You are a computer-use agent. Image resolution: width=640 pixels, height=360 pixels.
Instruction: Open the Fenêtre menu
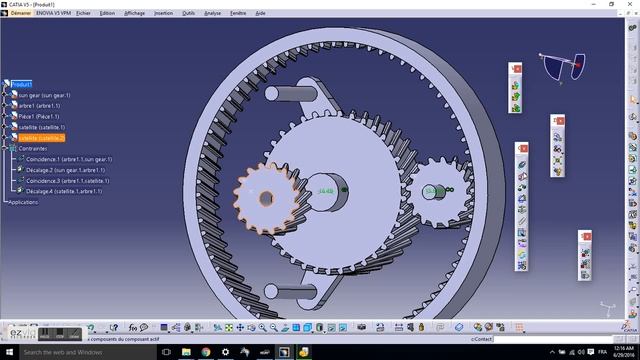tap(238, 13)
